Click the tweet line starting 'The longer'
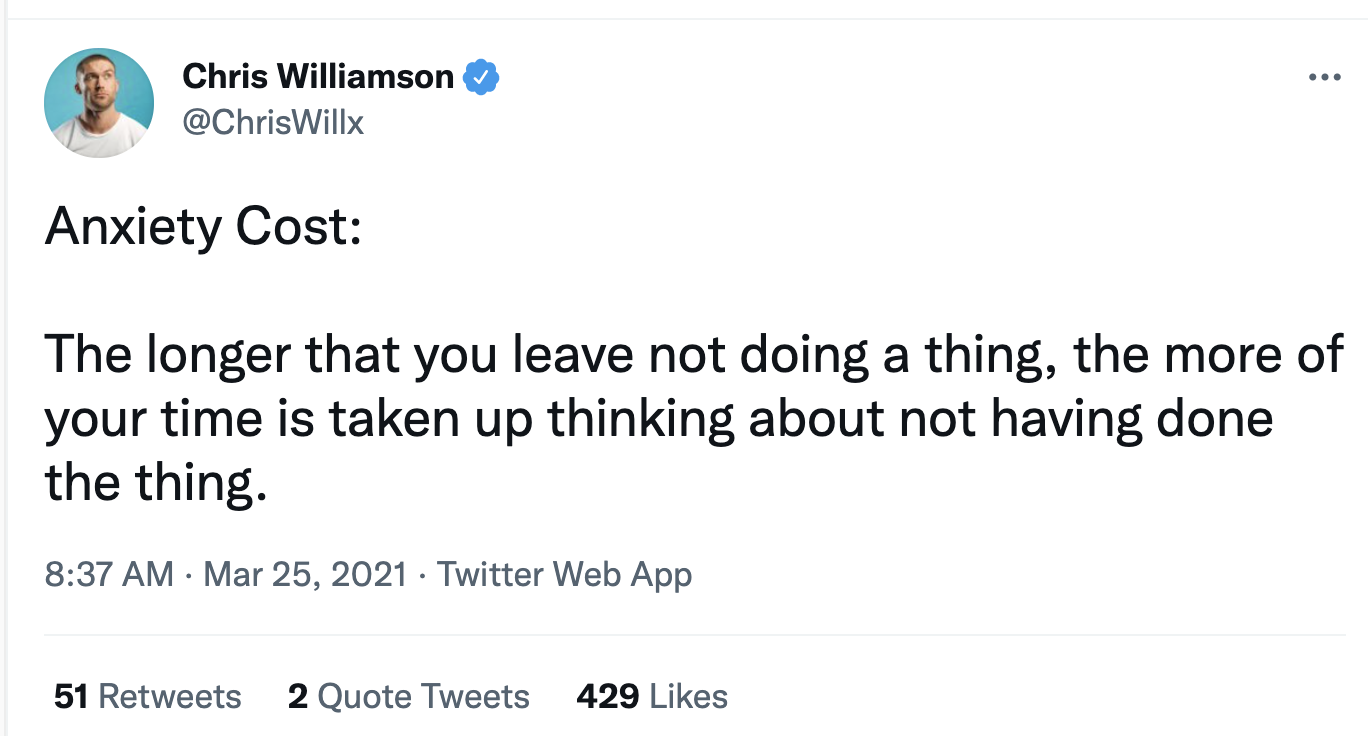 coord(695,356)
